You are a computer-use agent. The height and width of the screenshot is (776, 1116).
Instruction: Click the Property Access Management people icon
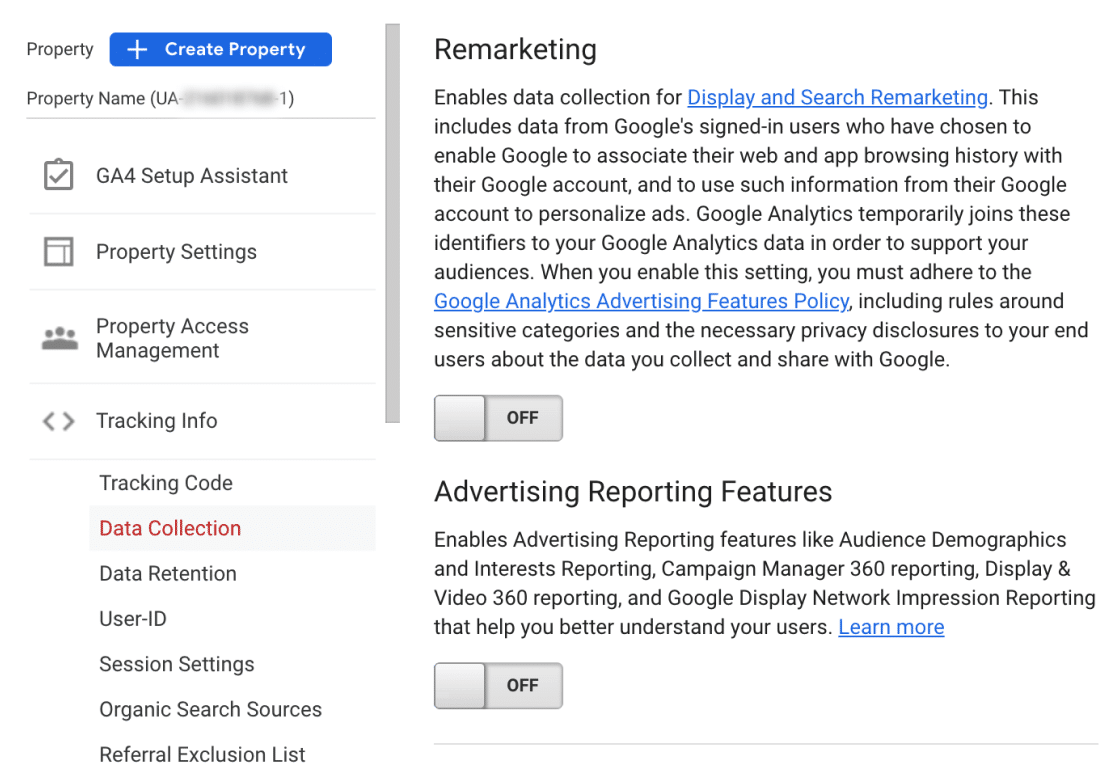point(60,338)
